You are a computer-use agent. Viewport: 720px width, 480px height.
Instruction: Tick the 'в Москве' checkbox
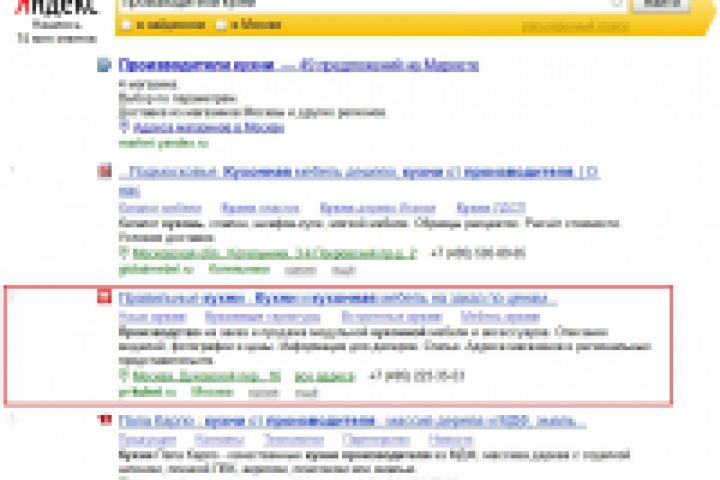click(221, 25)
